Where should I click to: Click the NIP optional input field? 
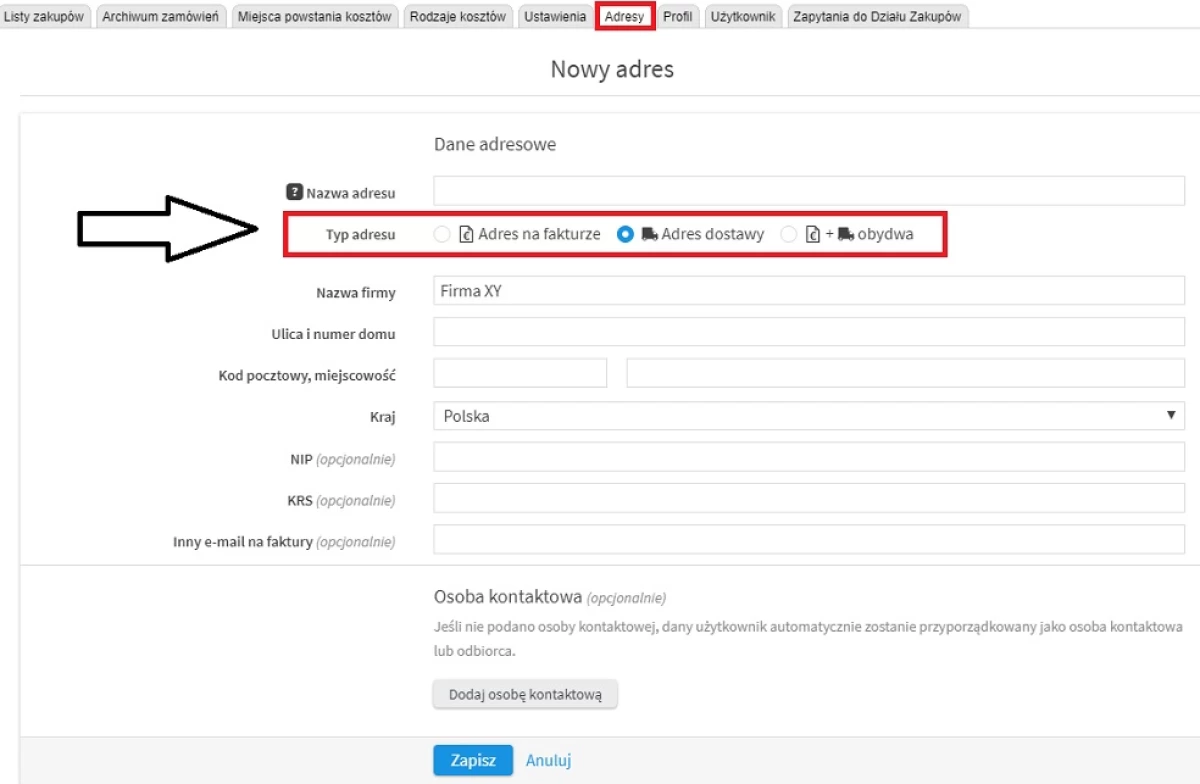coord(809,457)
